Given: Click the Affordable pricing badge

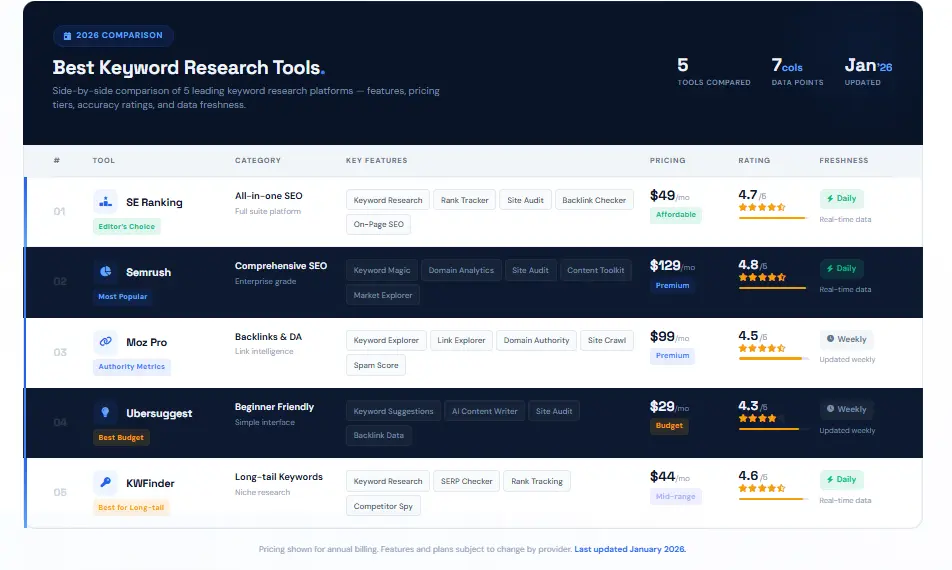Looking at the screenshot, I should tap(675, 215).
